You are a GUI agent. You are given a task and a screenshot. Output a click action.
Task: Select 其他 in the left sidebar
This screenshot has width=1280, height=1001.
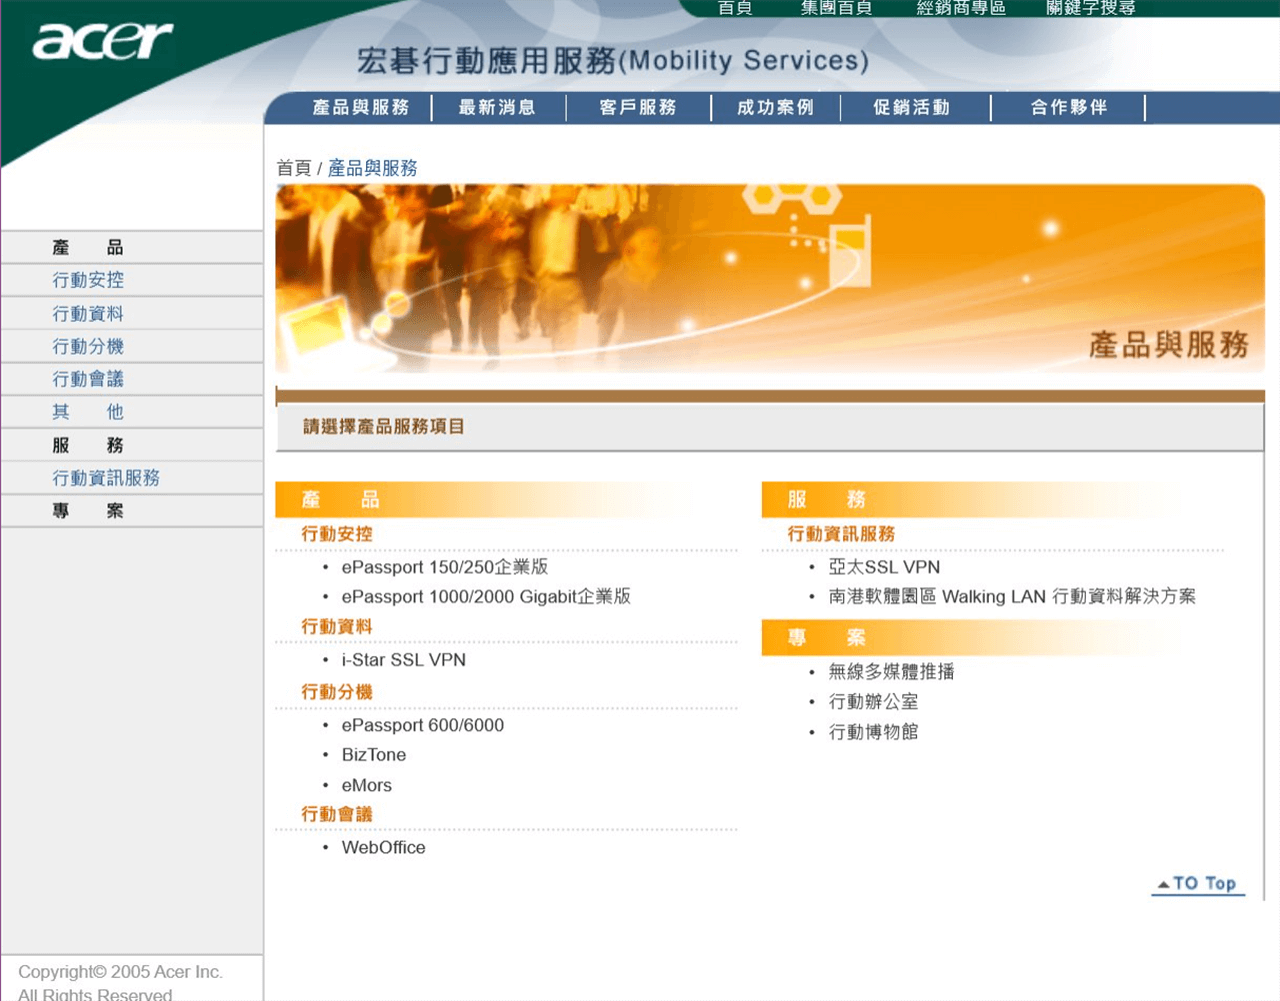click(88, 412)
